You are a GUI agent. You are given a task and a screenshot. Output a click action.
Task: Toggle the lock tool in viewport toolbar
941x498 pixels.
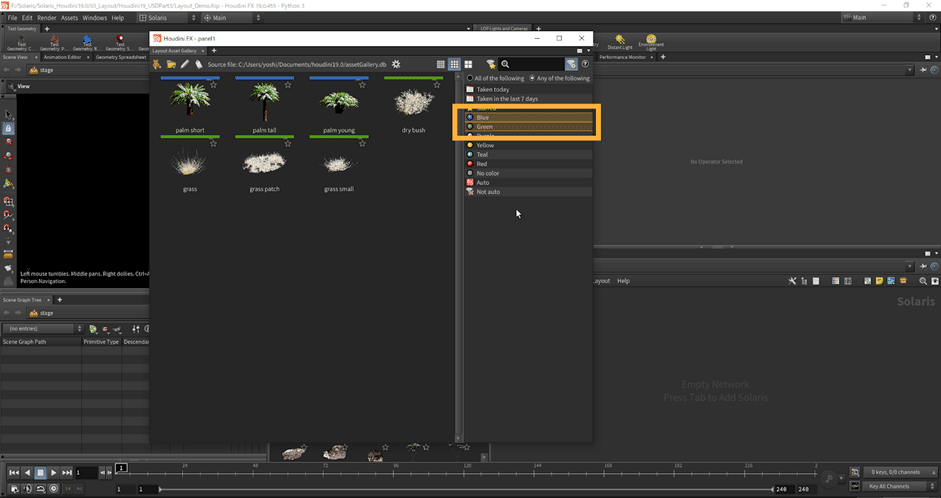pos(8,128)
